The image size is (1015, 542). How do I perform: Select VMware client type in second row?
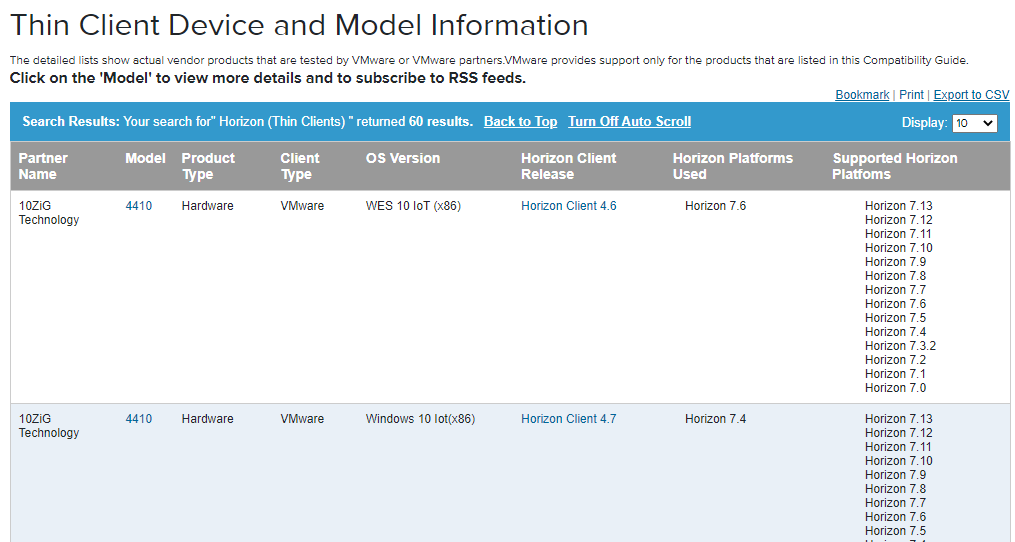302,419
